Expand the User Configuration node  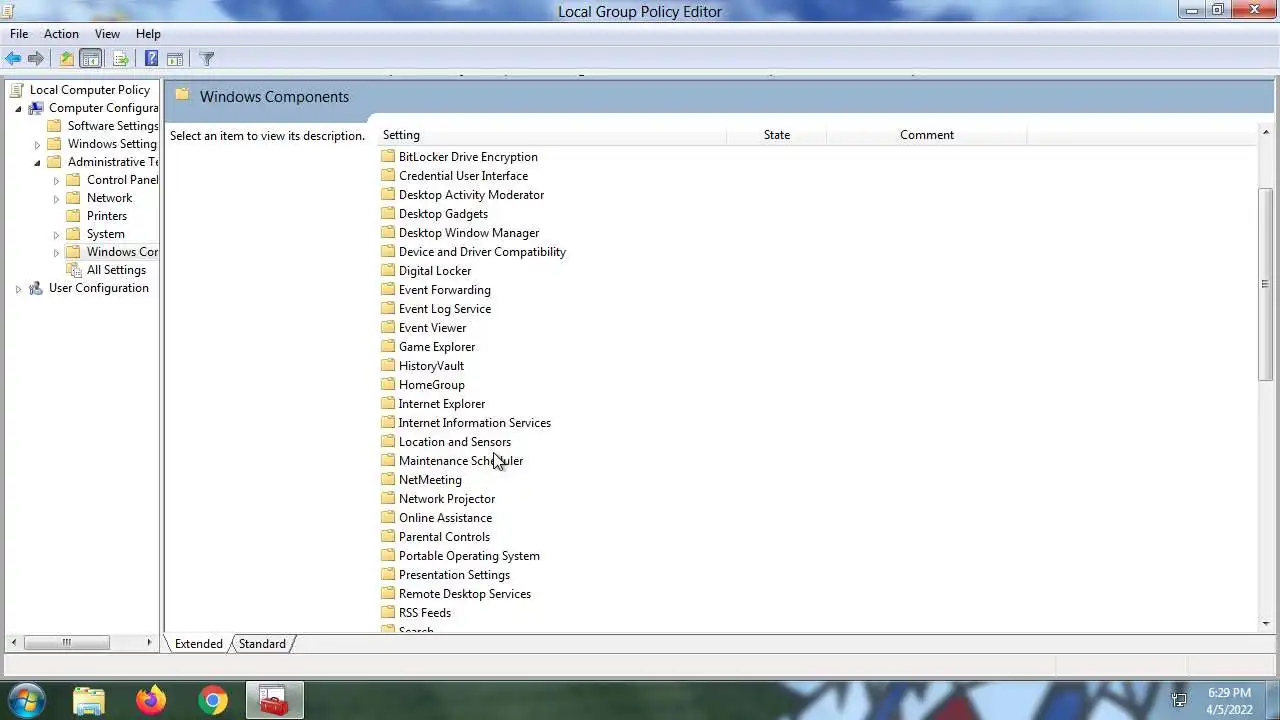18,288
